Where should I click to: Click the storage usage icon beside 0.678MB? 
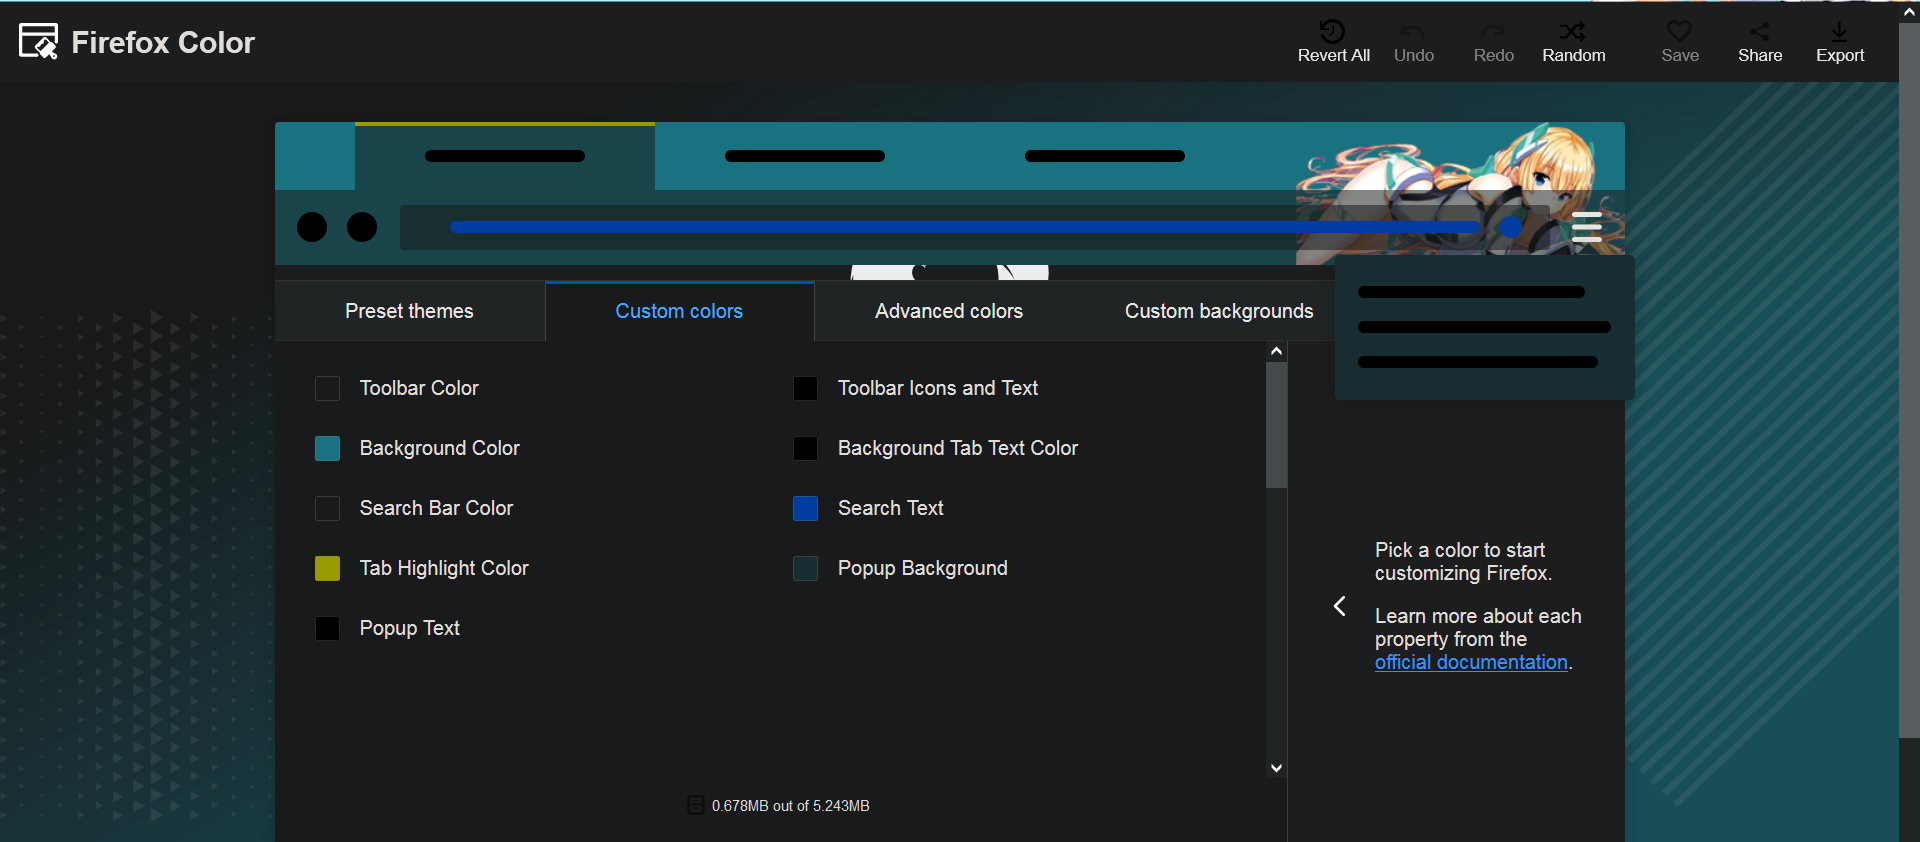(696, 805)
